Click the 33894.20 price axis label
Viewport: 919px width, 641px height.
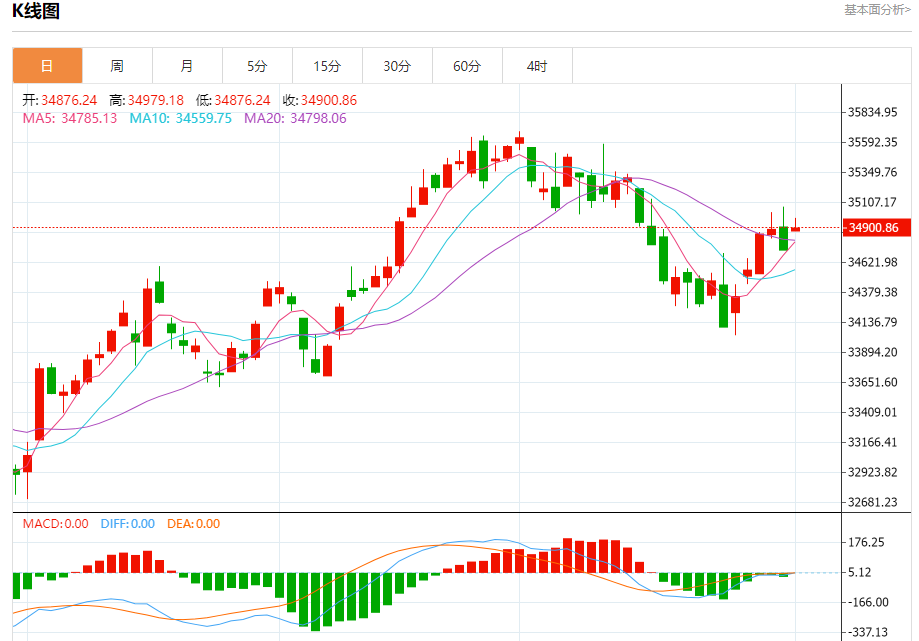coord(873,352)
